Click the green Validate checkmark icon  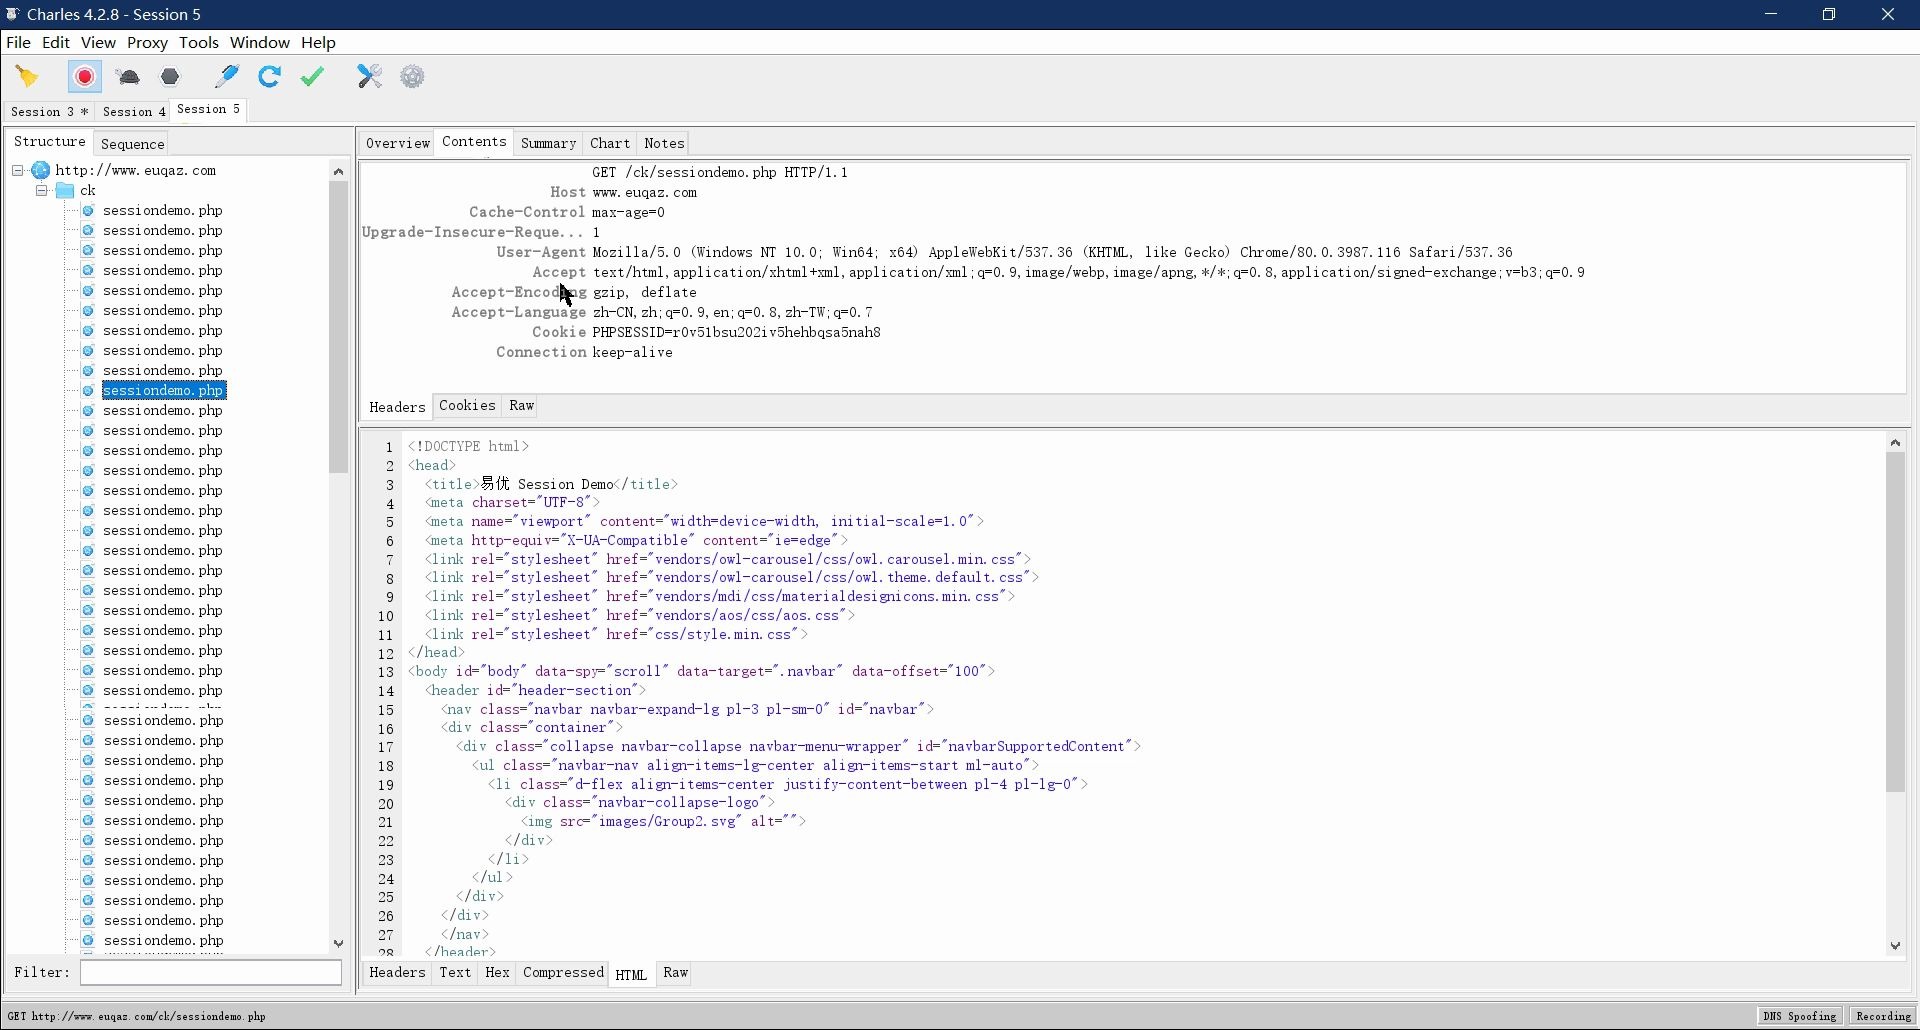pos(312,77)
